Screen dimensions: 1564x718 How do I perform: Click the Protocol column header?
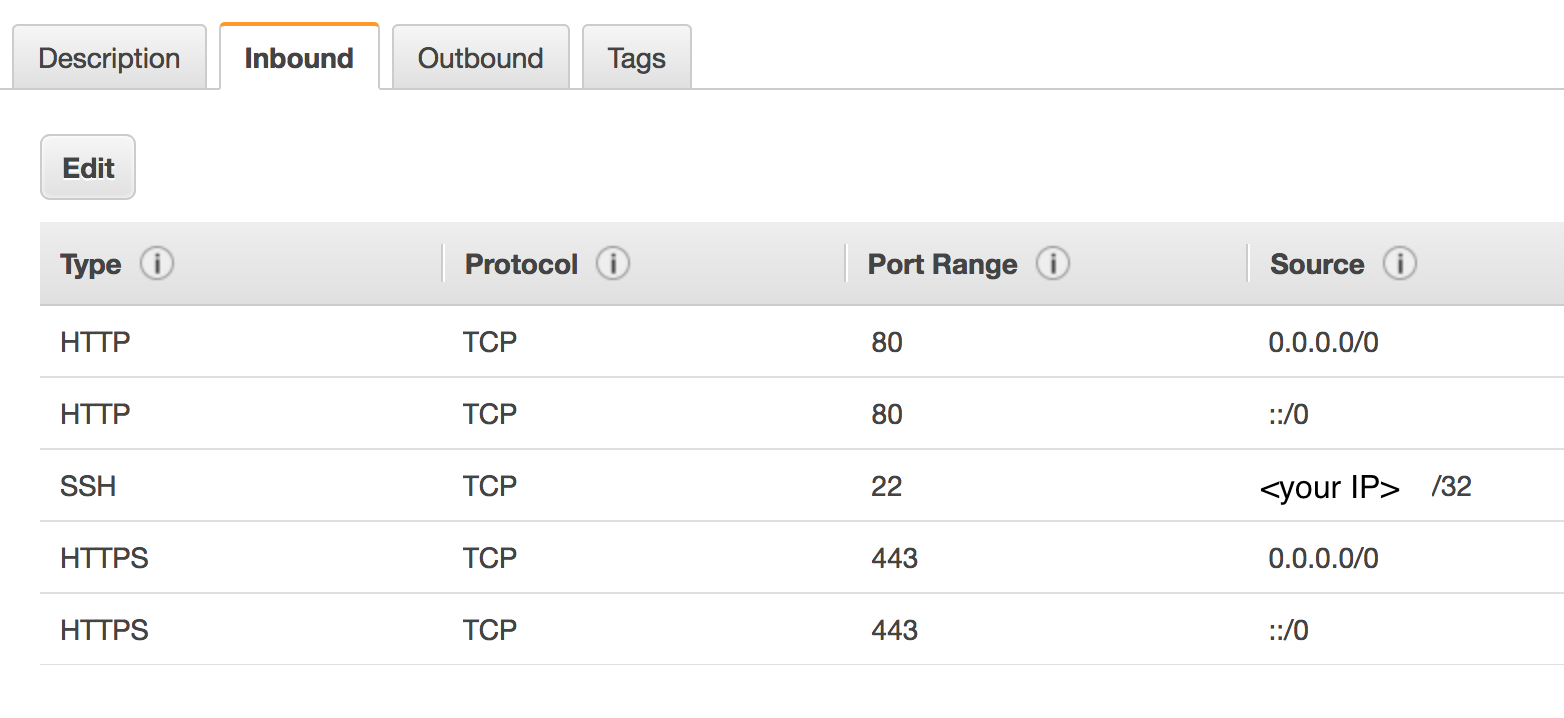click(522, 265)
